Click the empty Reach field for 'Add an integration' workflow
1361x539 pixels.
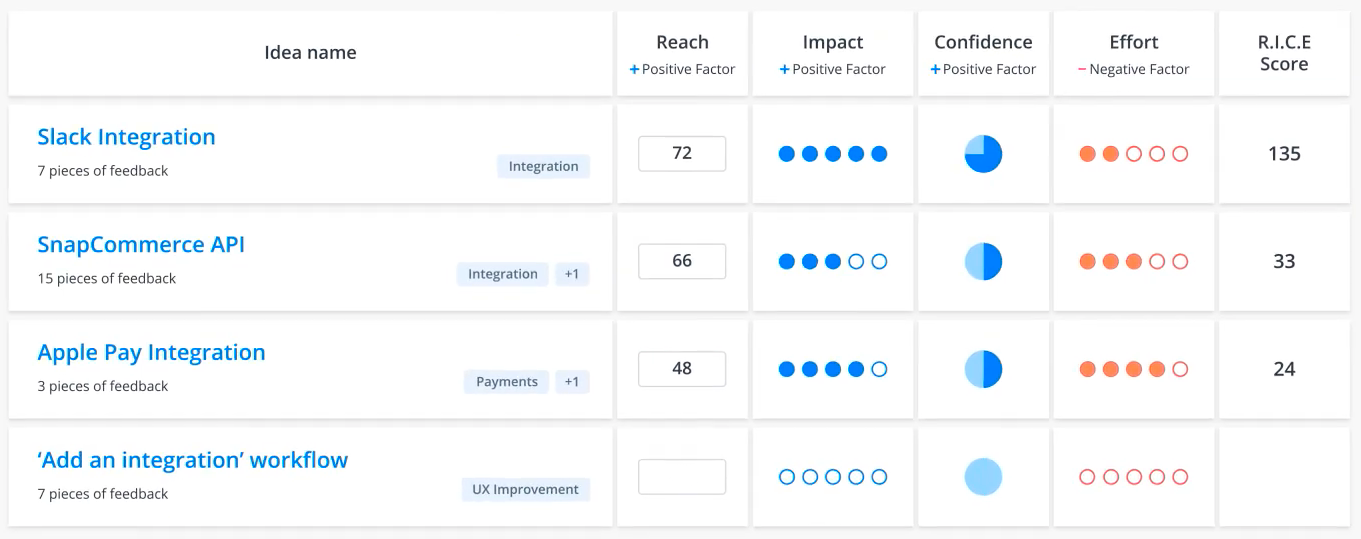(x=682, y=477)
